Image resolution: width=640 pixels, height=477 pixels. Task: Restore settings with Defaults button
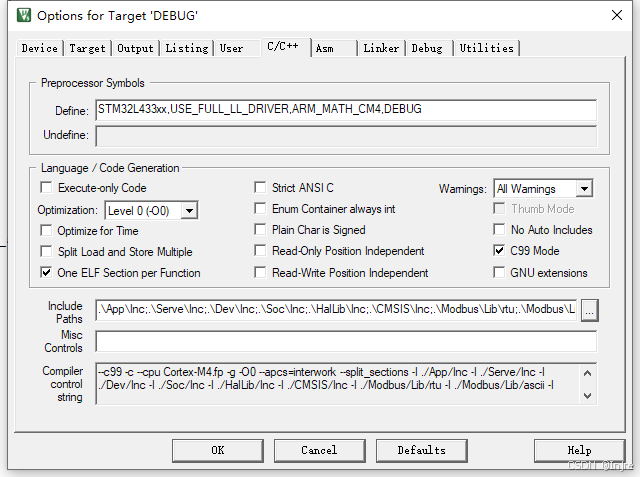[x=422, y=450]
